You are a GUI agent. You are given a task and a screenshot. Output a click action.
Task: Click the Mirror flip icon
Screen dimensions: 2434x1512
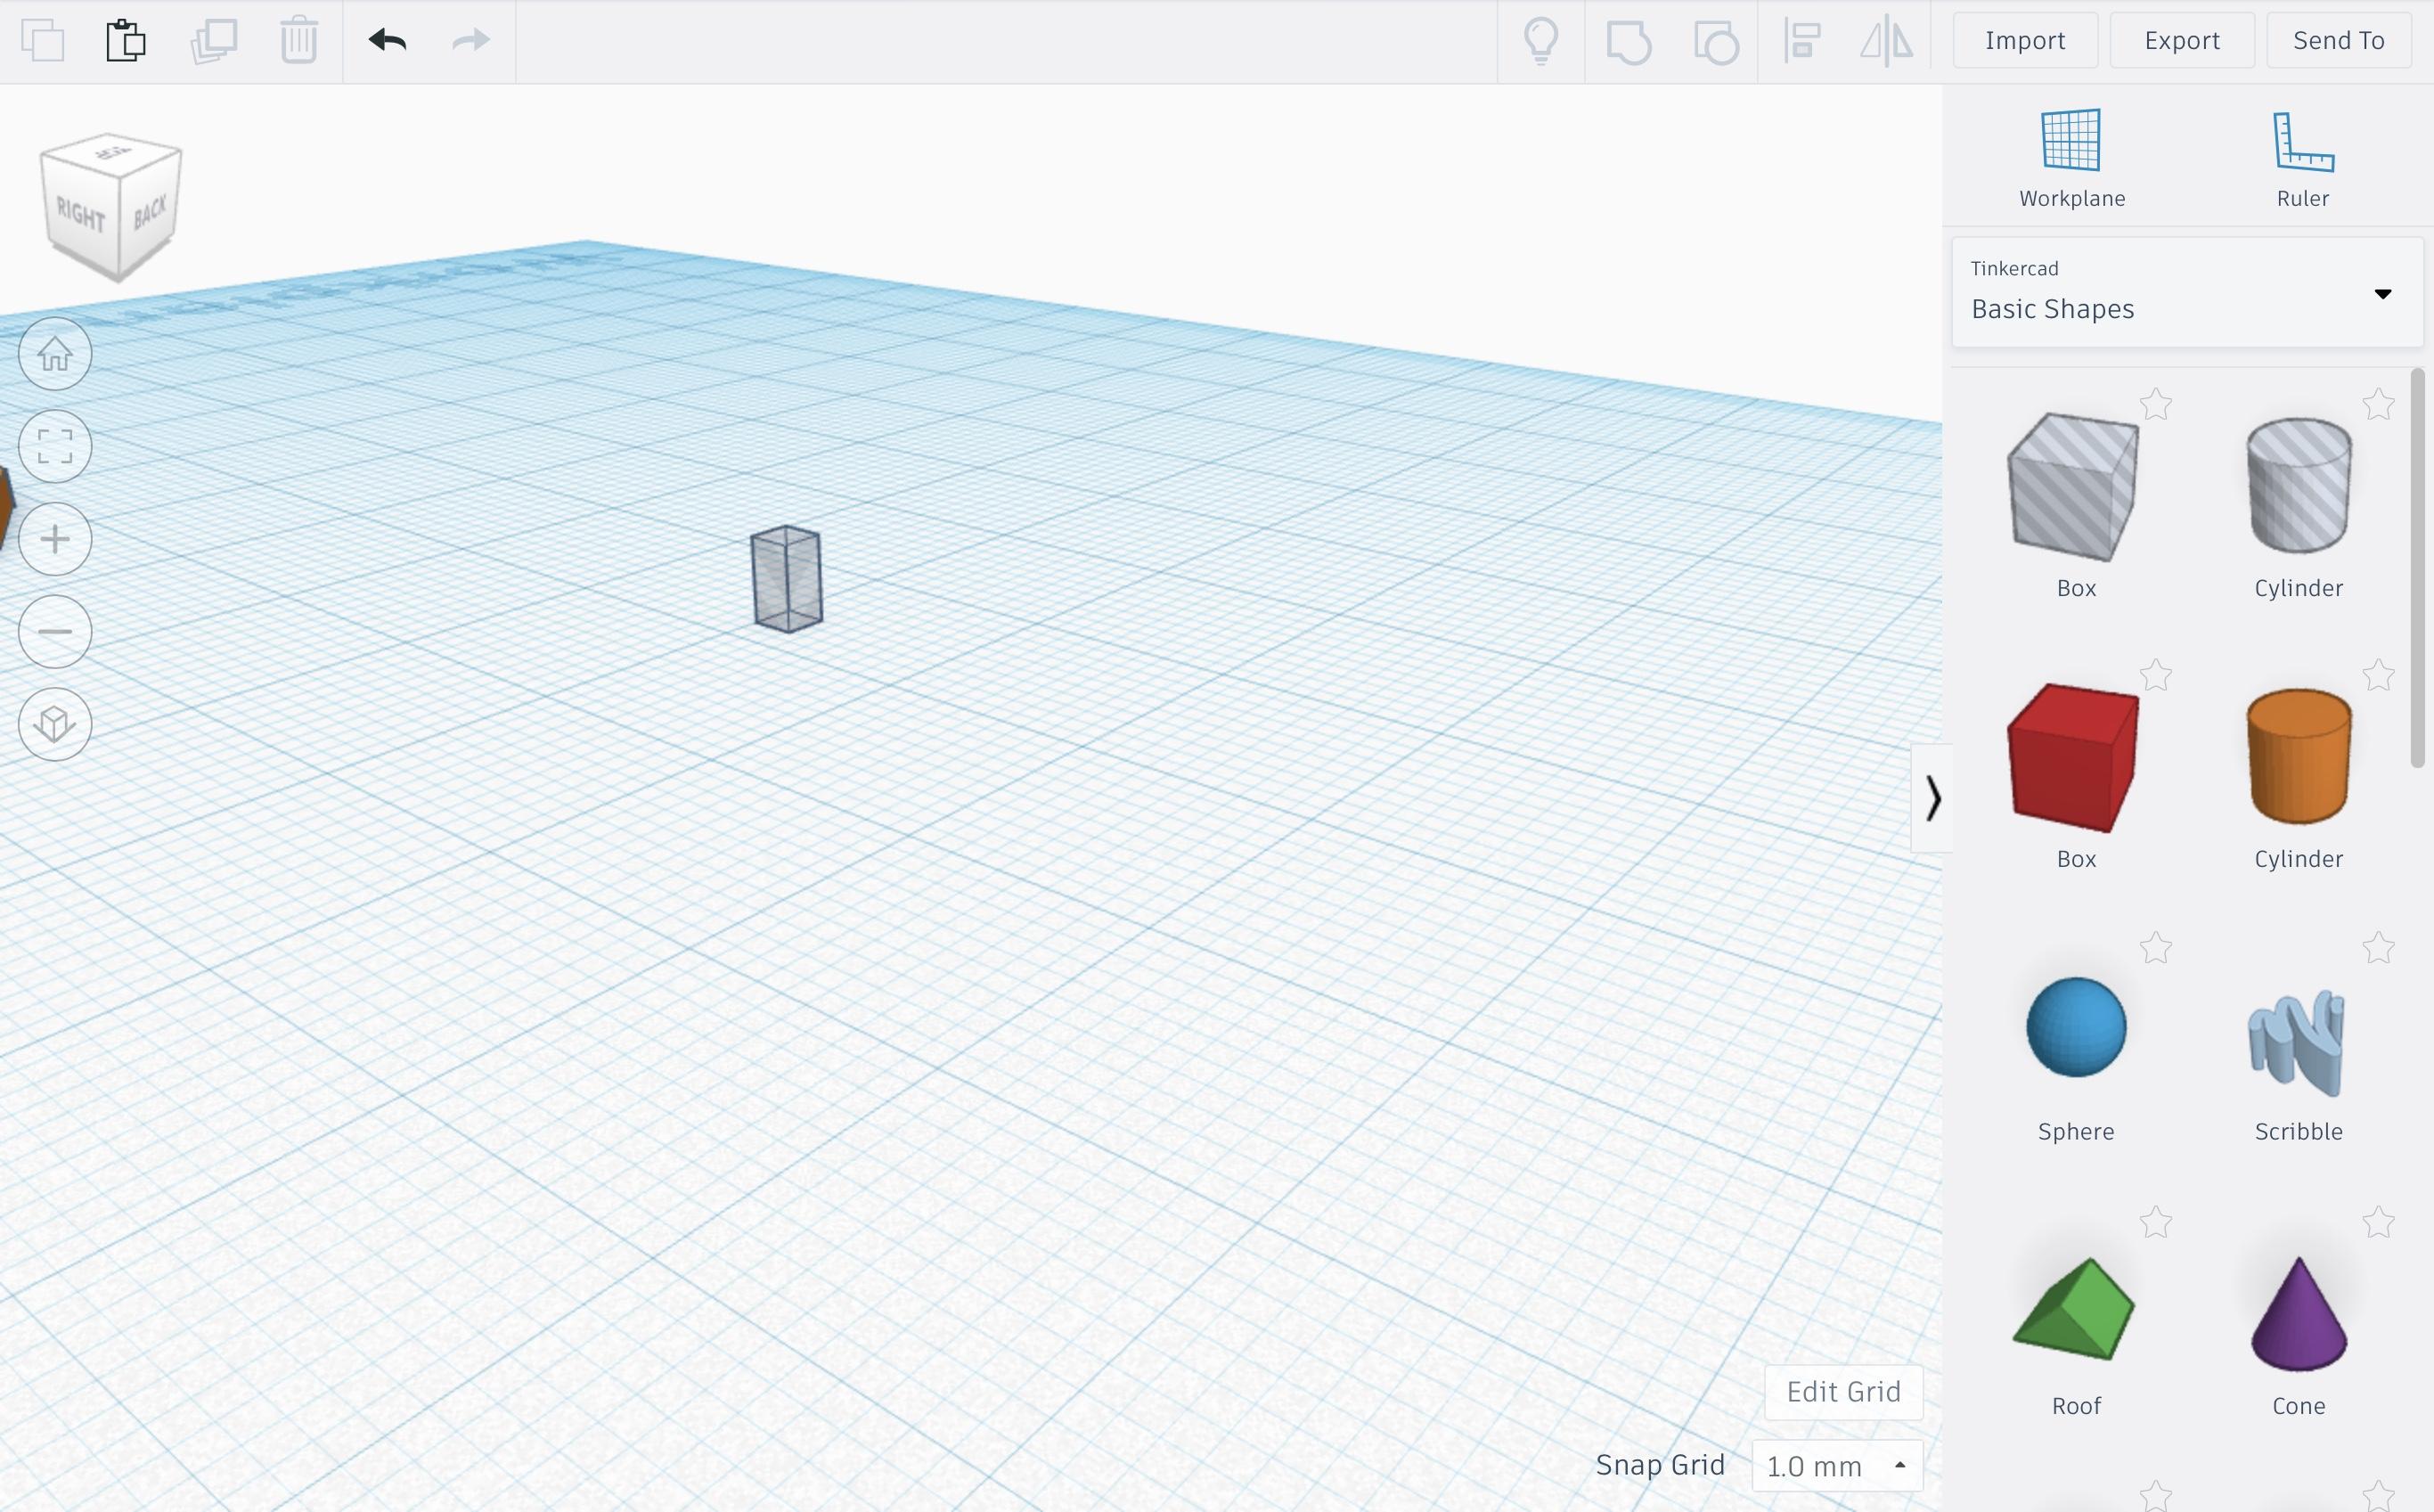coord(1887,41)
